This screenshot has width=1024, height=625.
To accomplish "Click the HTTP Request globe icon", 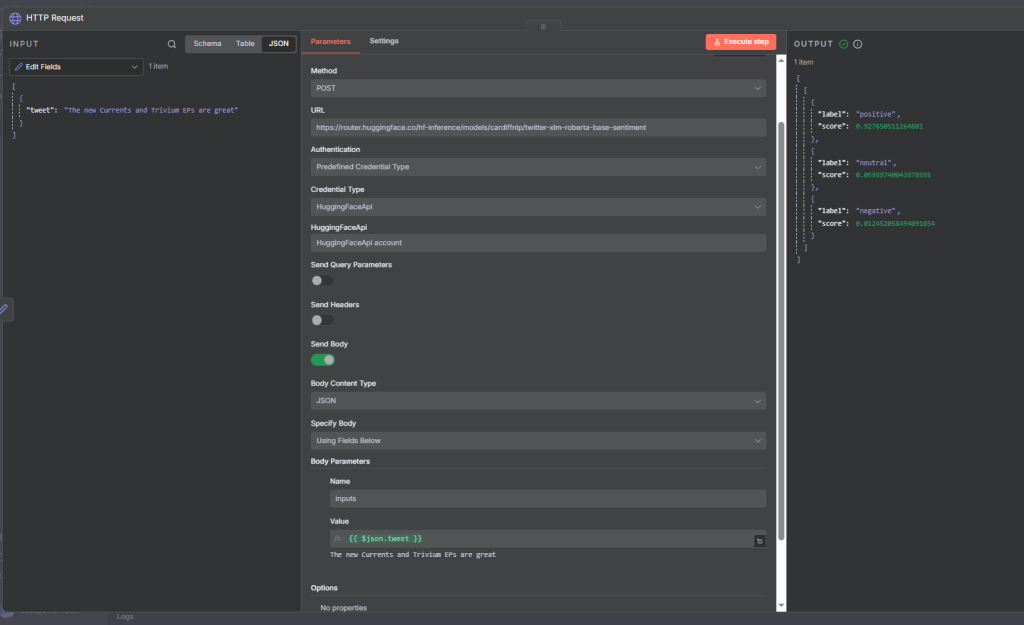I will (x=15, y=18).
